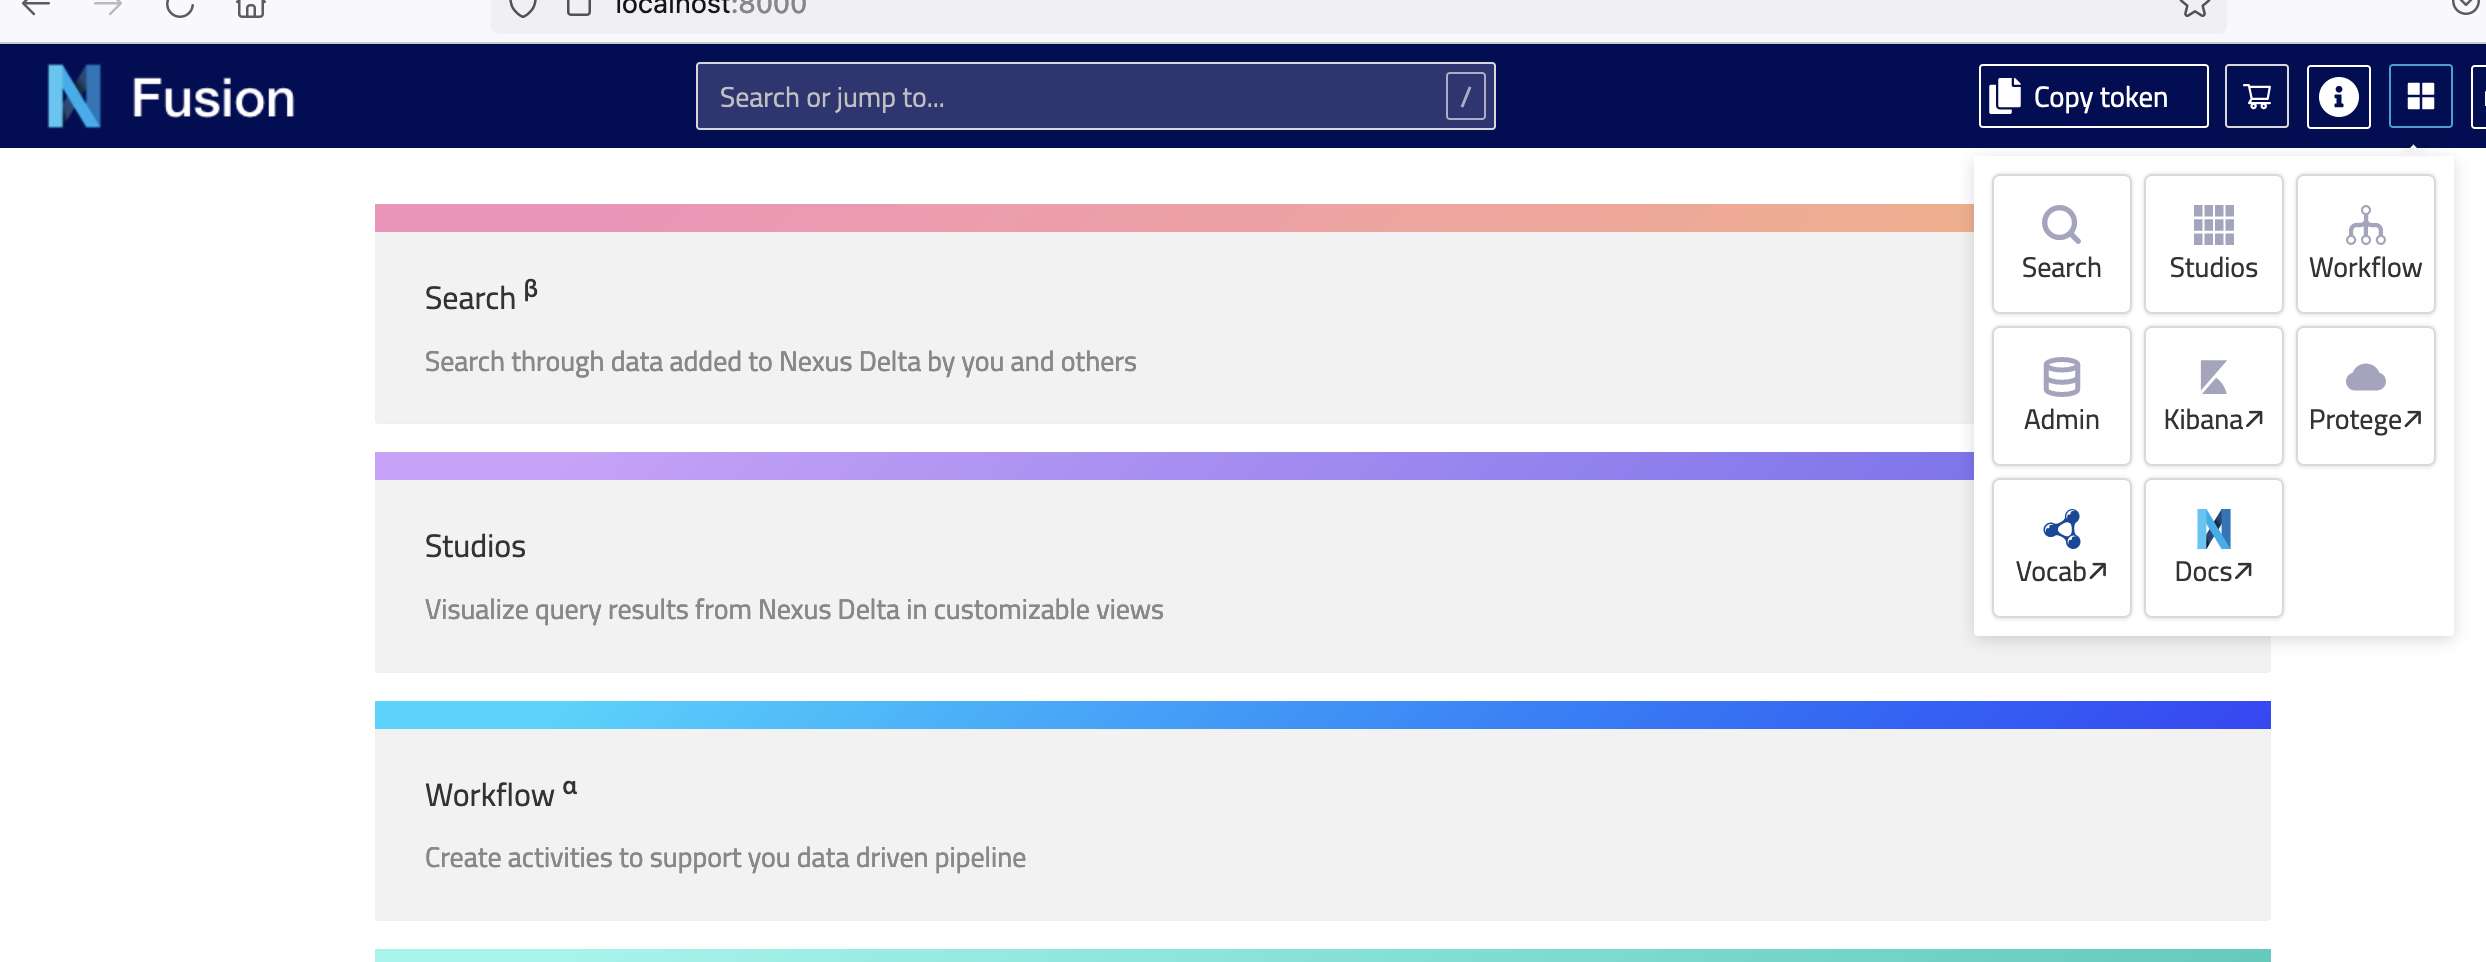Click Workflow card description text
2486x962 pixels.
(x=725, y=857)
